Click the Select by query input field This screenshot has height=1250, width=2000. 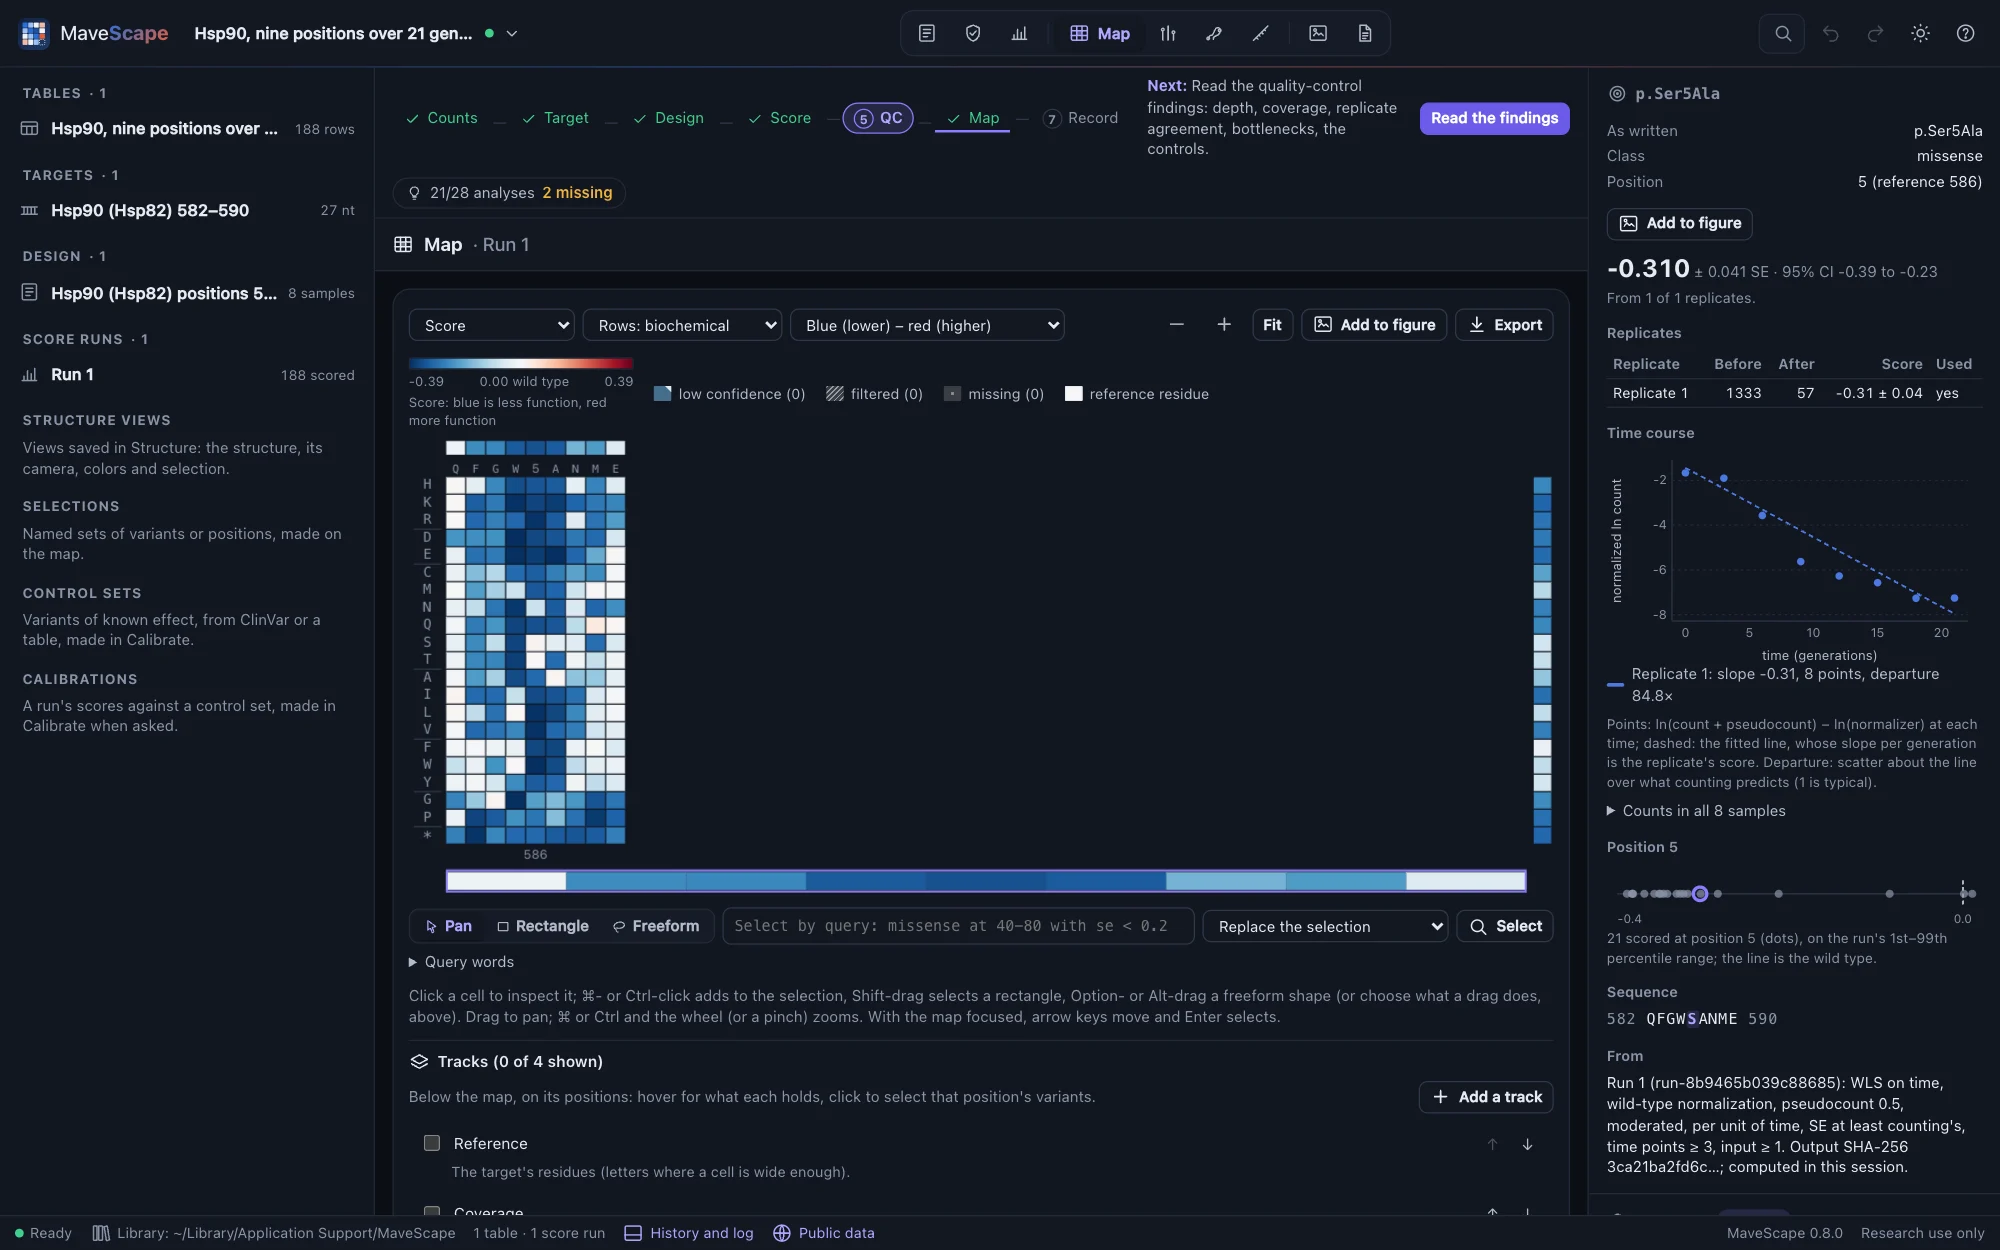click(958, 926)
